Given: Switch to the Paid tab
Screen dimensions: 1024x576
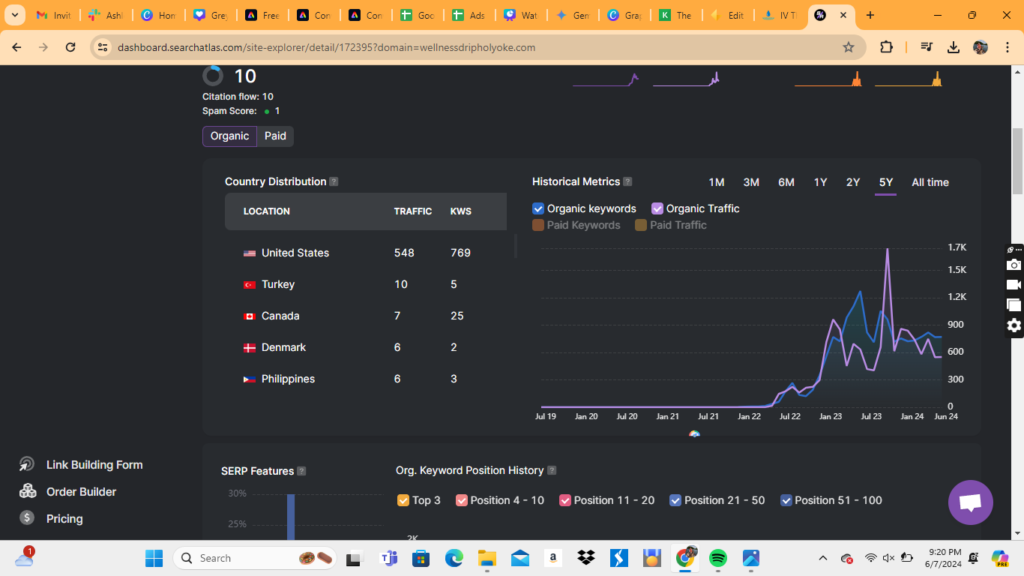Looking at the screenshot, I should [275, 136].
